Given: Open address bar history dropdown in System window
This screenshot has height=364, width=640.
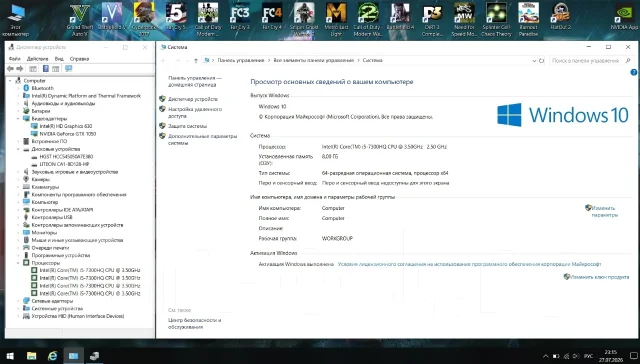Looking at the screenshot, I should tap(534, 60).
